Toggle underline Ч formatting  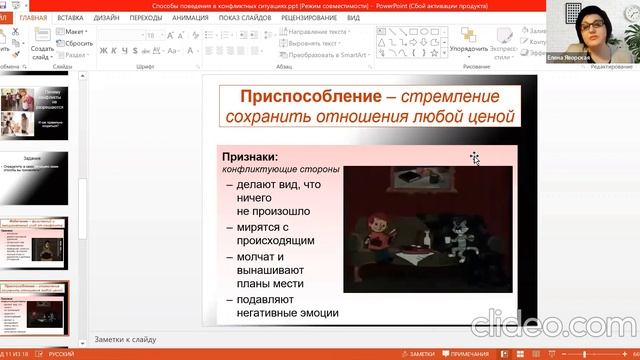(124, 51)
